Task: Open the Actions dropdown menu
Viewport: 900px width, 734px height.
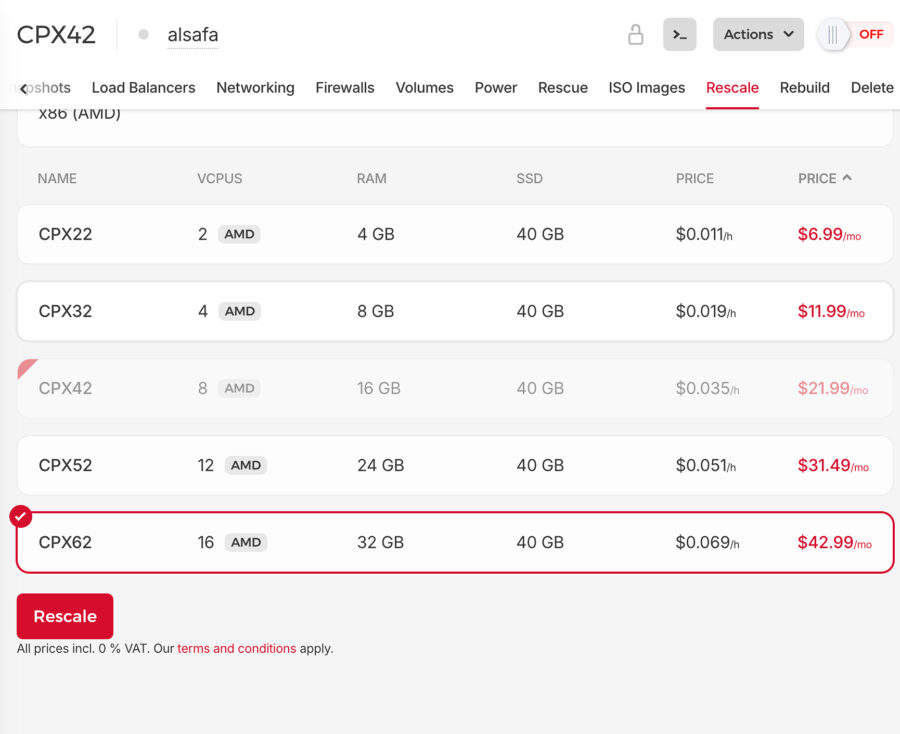Action: click(x=758, y=34)
